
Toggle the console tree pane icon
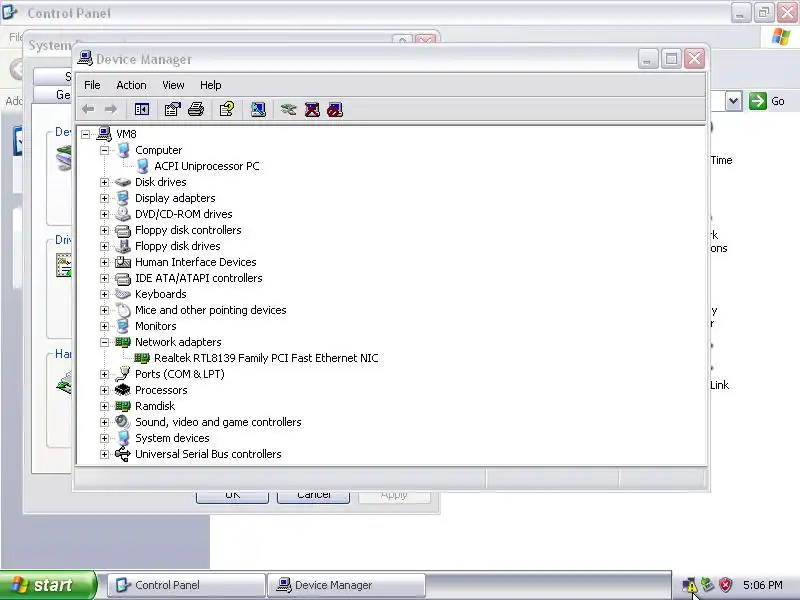coord(142,109)
